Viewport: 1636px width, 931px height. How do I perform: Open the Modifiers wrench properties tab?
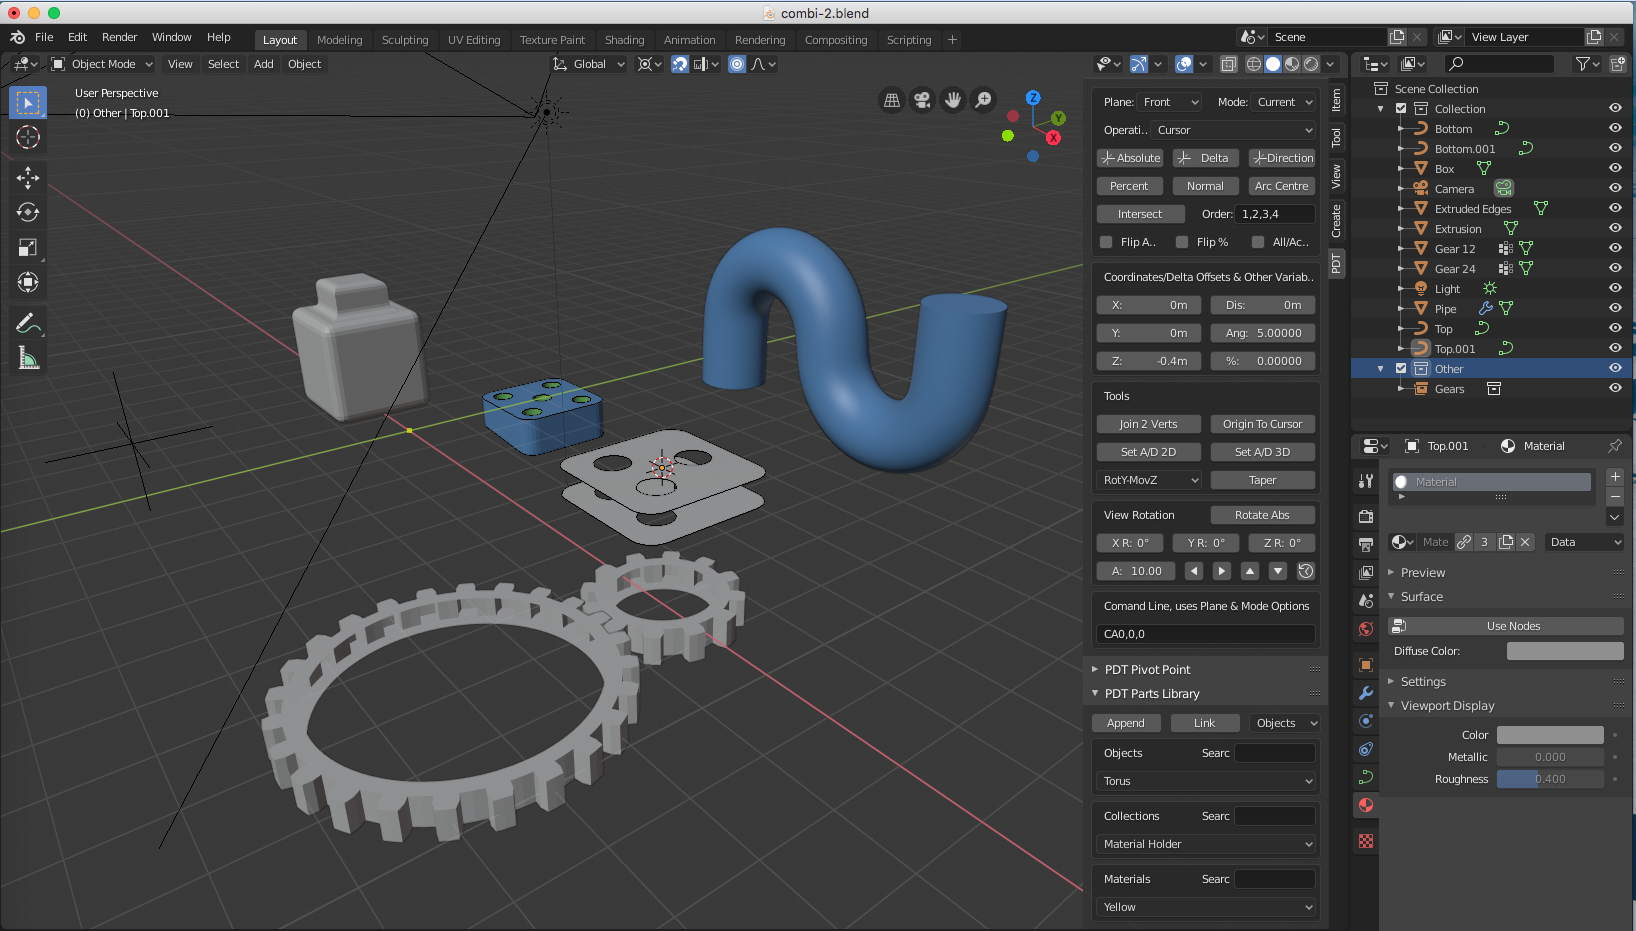[1366, 693]
